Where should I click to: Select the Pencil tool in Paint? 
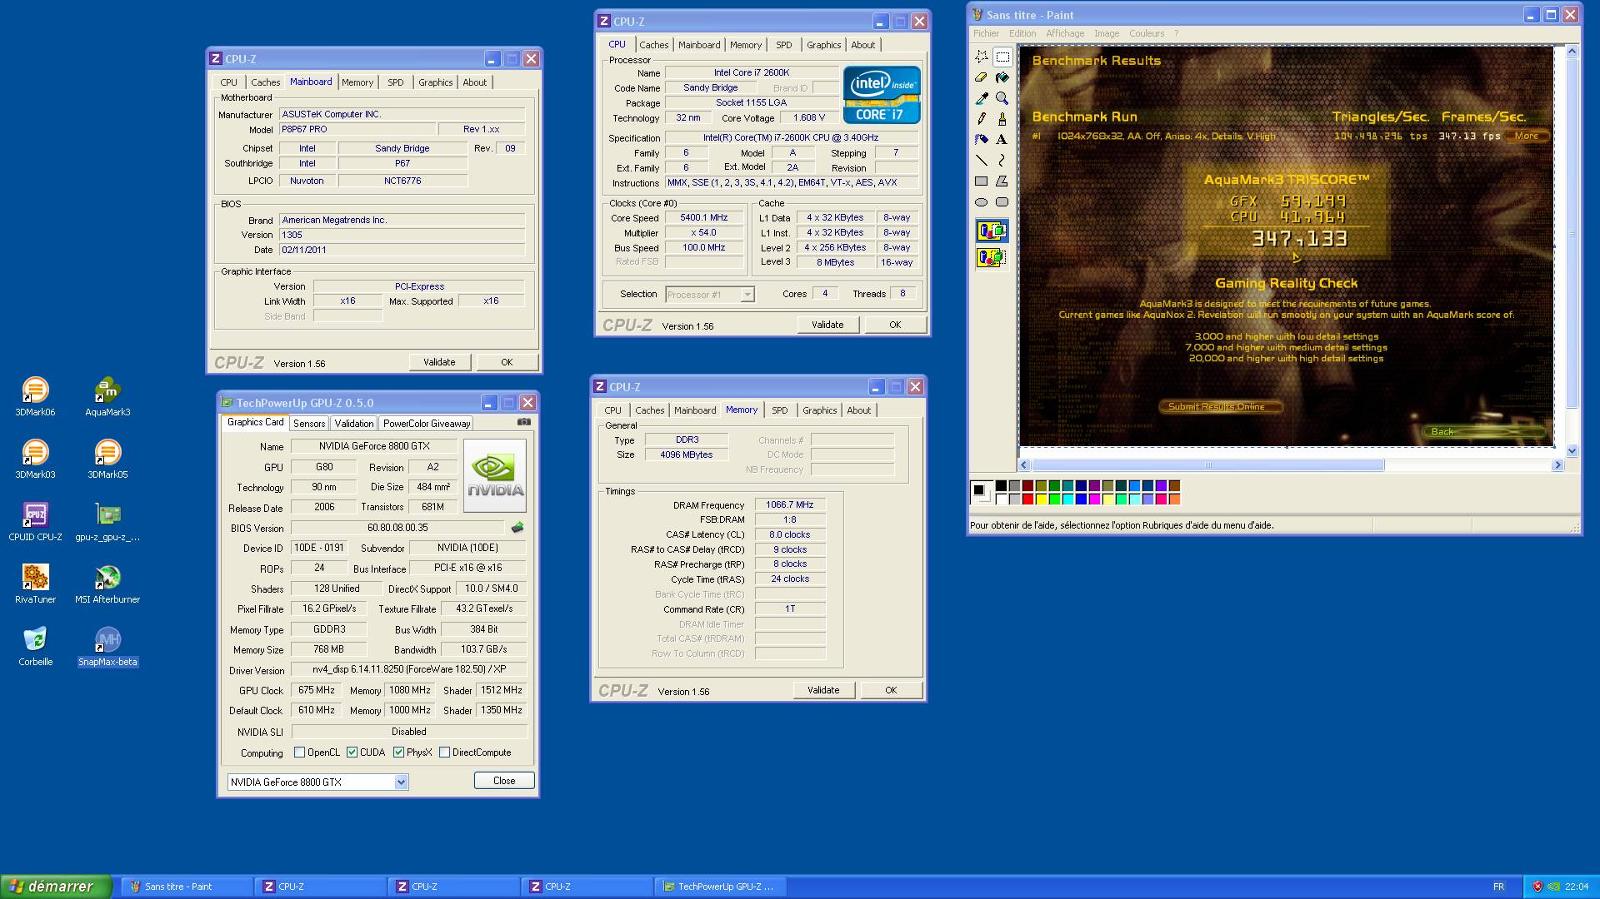pos(981,119)
